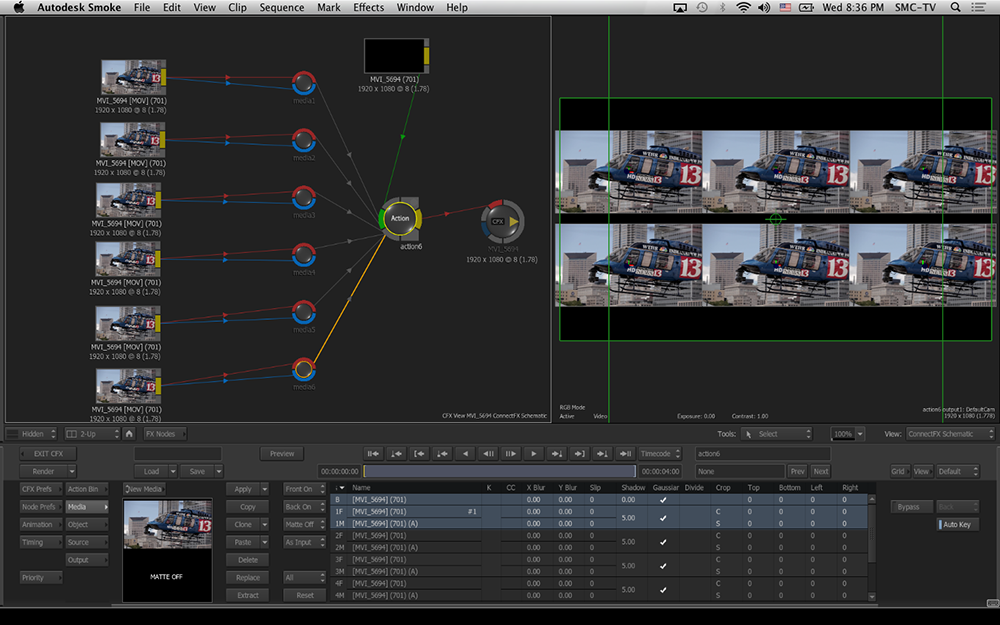This screenshot has height=625, width=1000.
Task: Toggle Gaussian checkbox in row B
Action: (662, 499)
